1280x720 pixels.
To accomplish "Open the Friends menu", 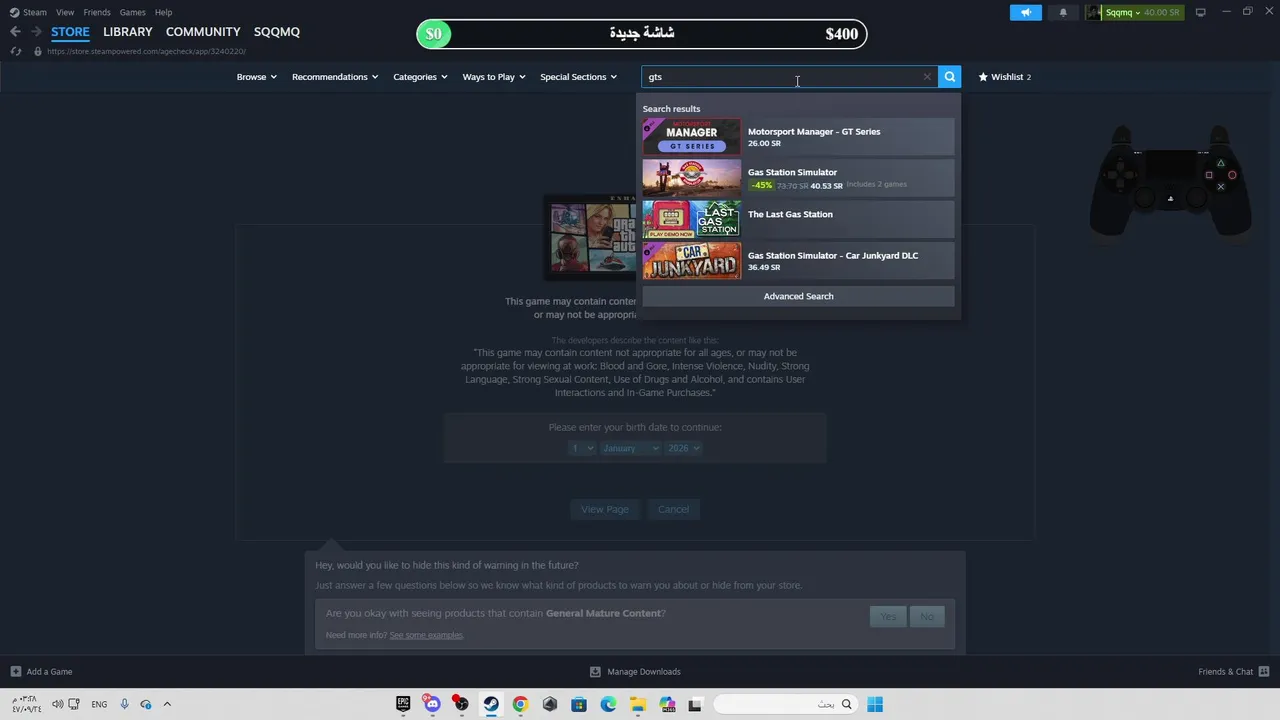I will 97,12.
